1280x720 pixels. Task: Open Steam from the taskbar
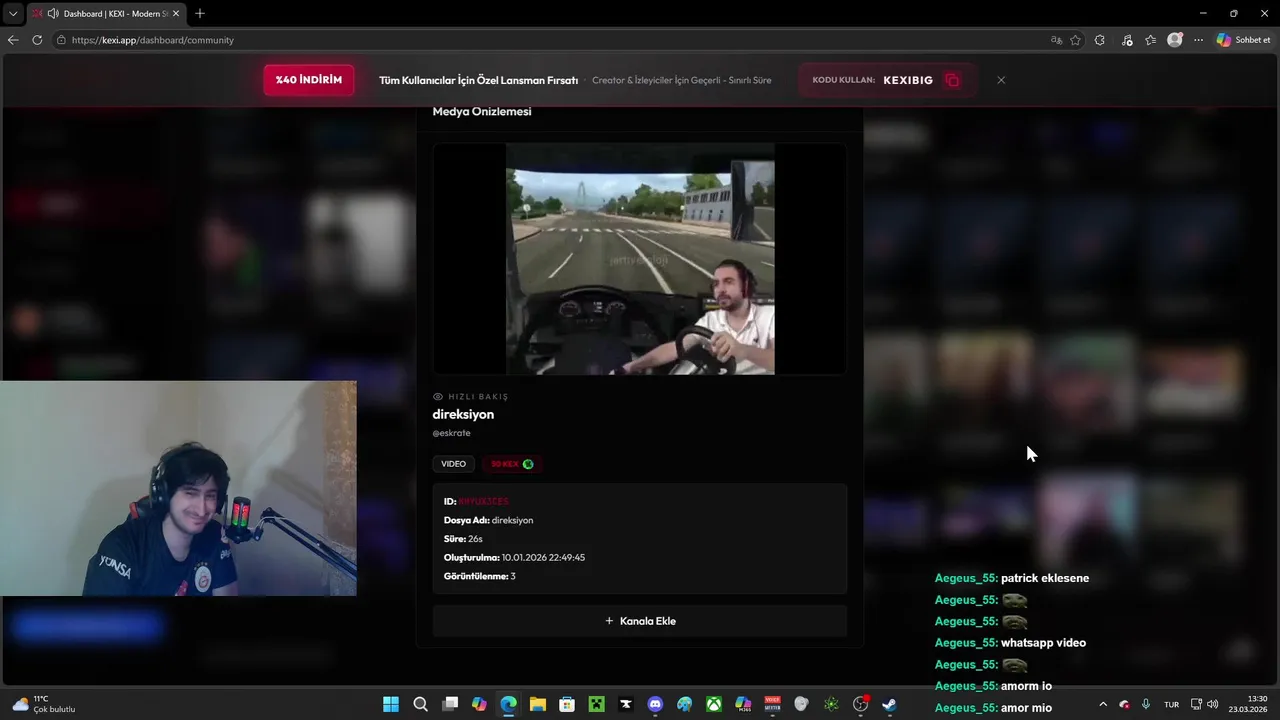[889, 704]
